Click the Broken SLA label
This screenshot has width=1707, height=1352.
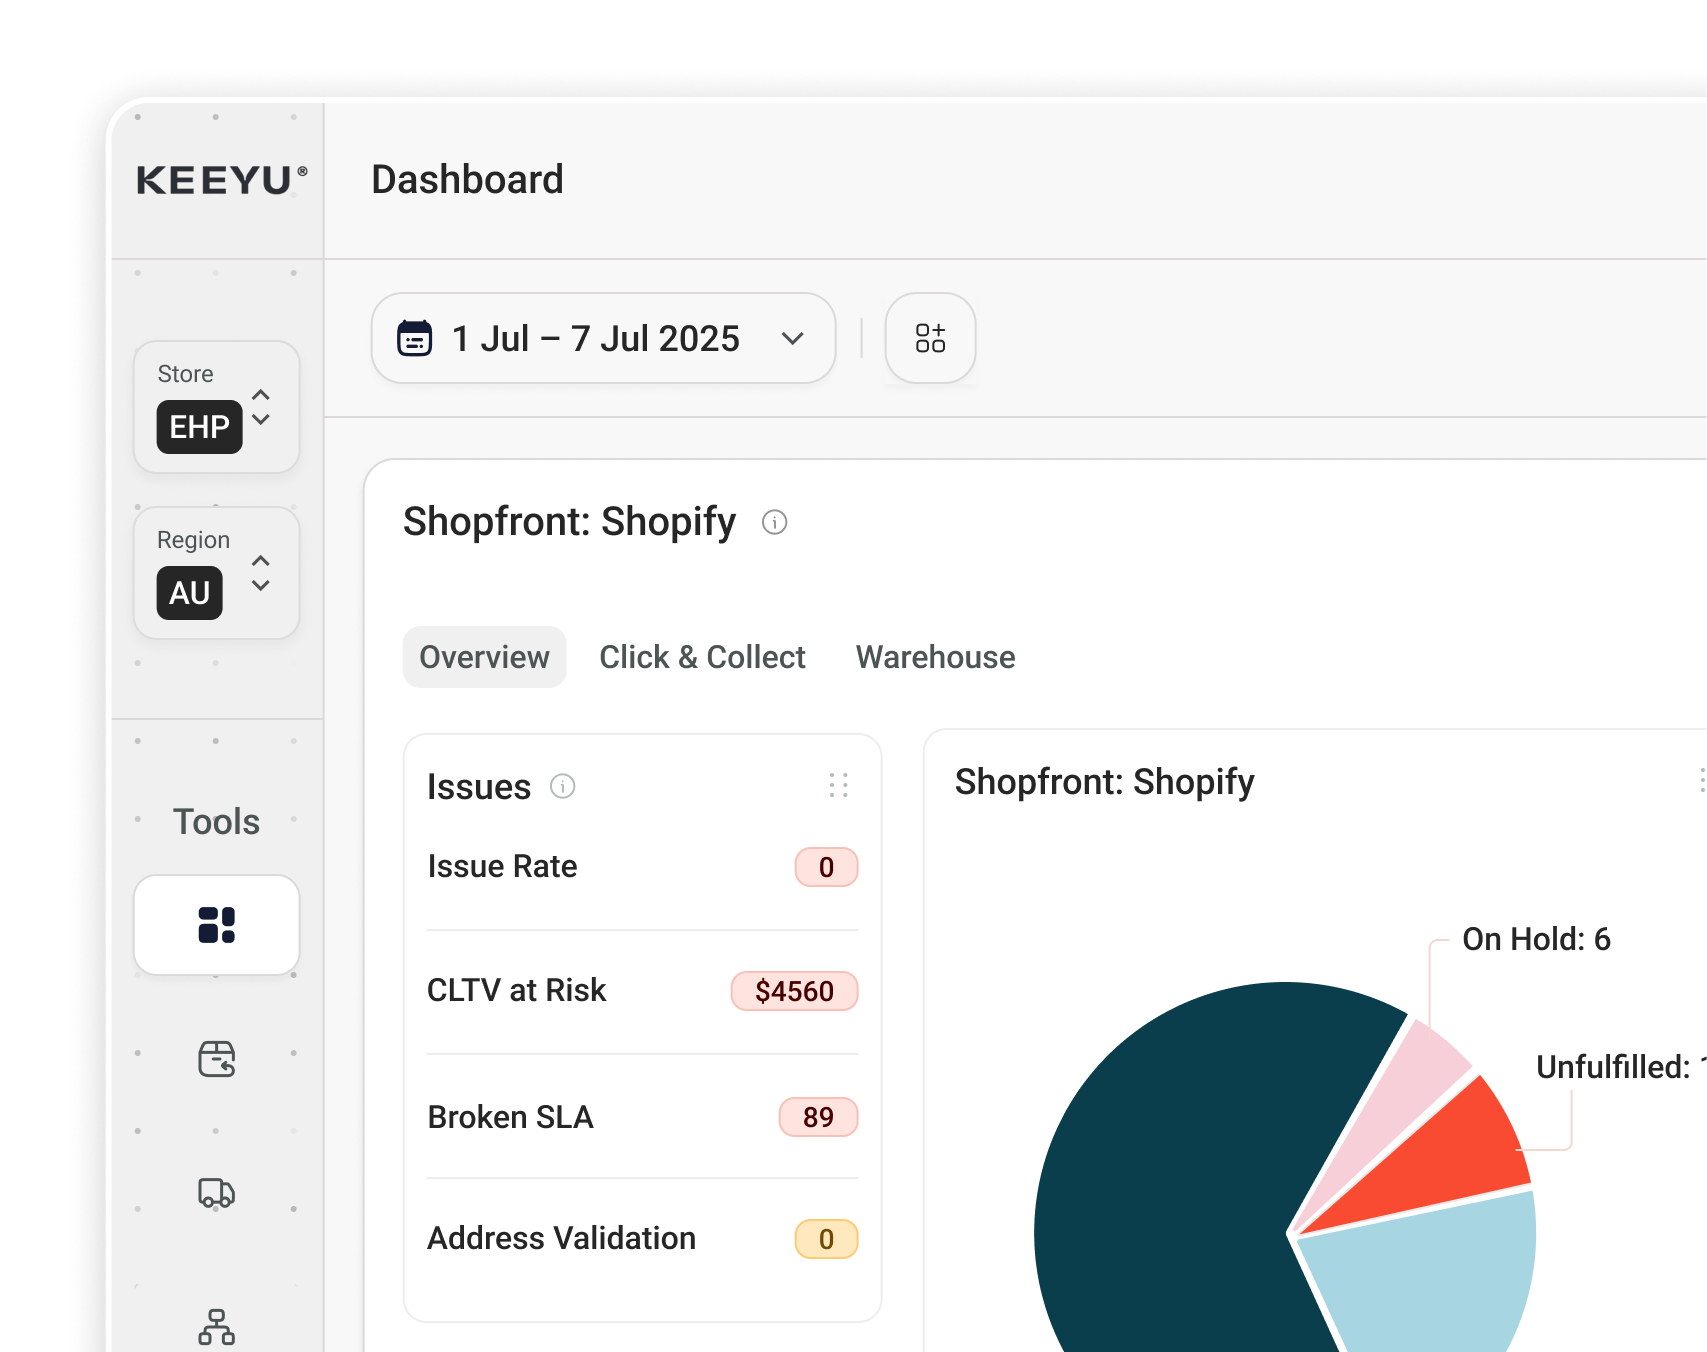click(x=510, y=1116)
